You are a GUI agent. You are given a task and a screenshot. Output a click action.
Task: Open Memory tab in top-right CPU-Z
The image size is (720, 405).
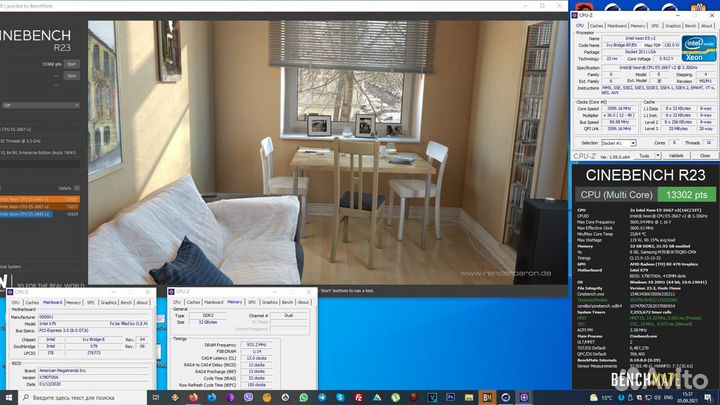point(637,26)
